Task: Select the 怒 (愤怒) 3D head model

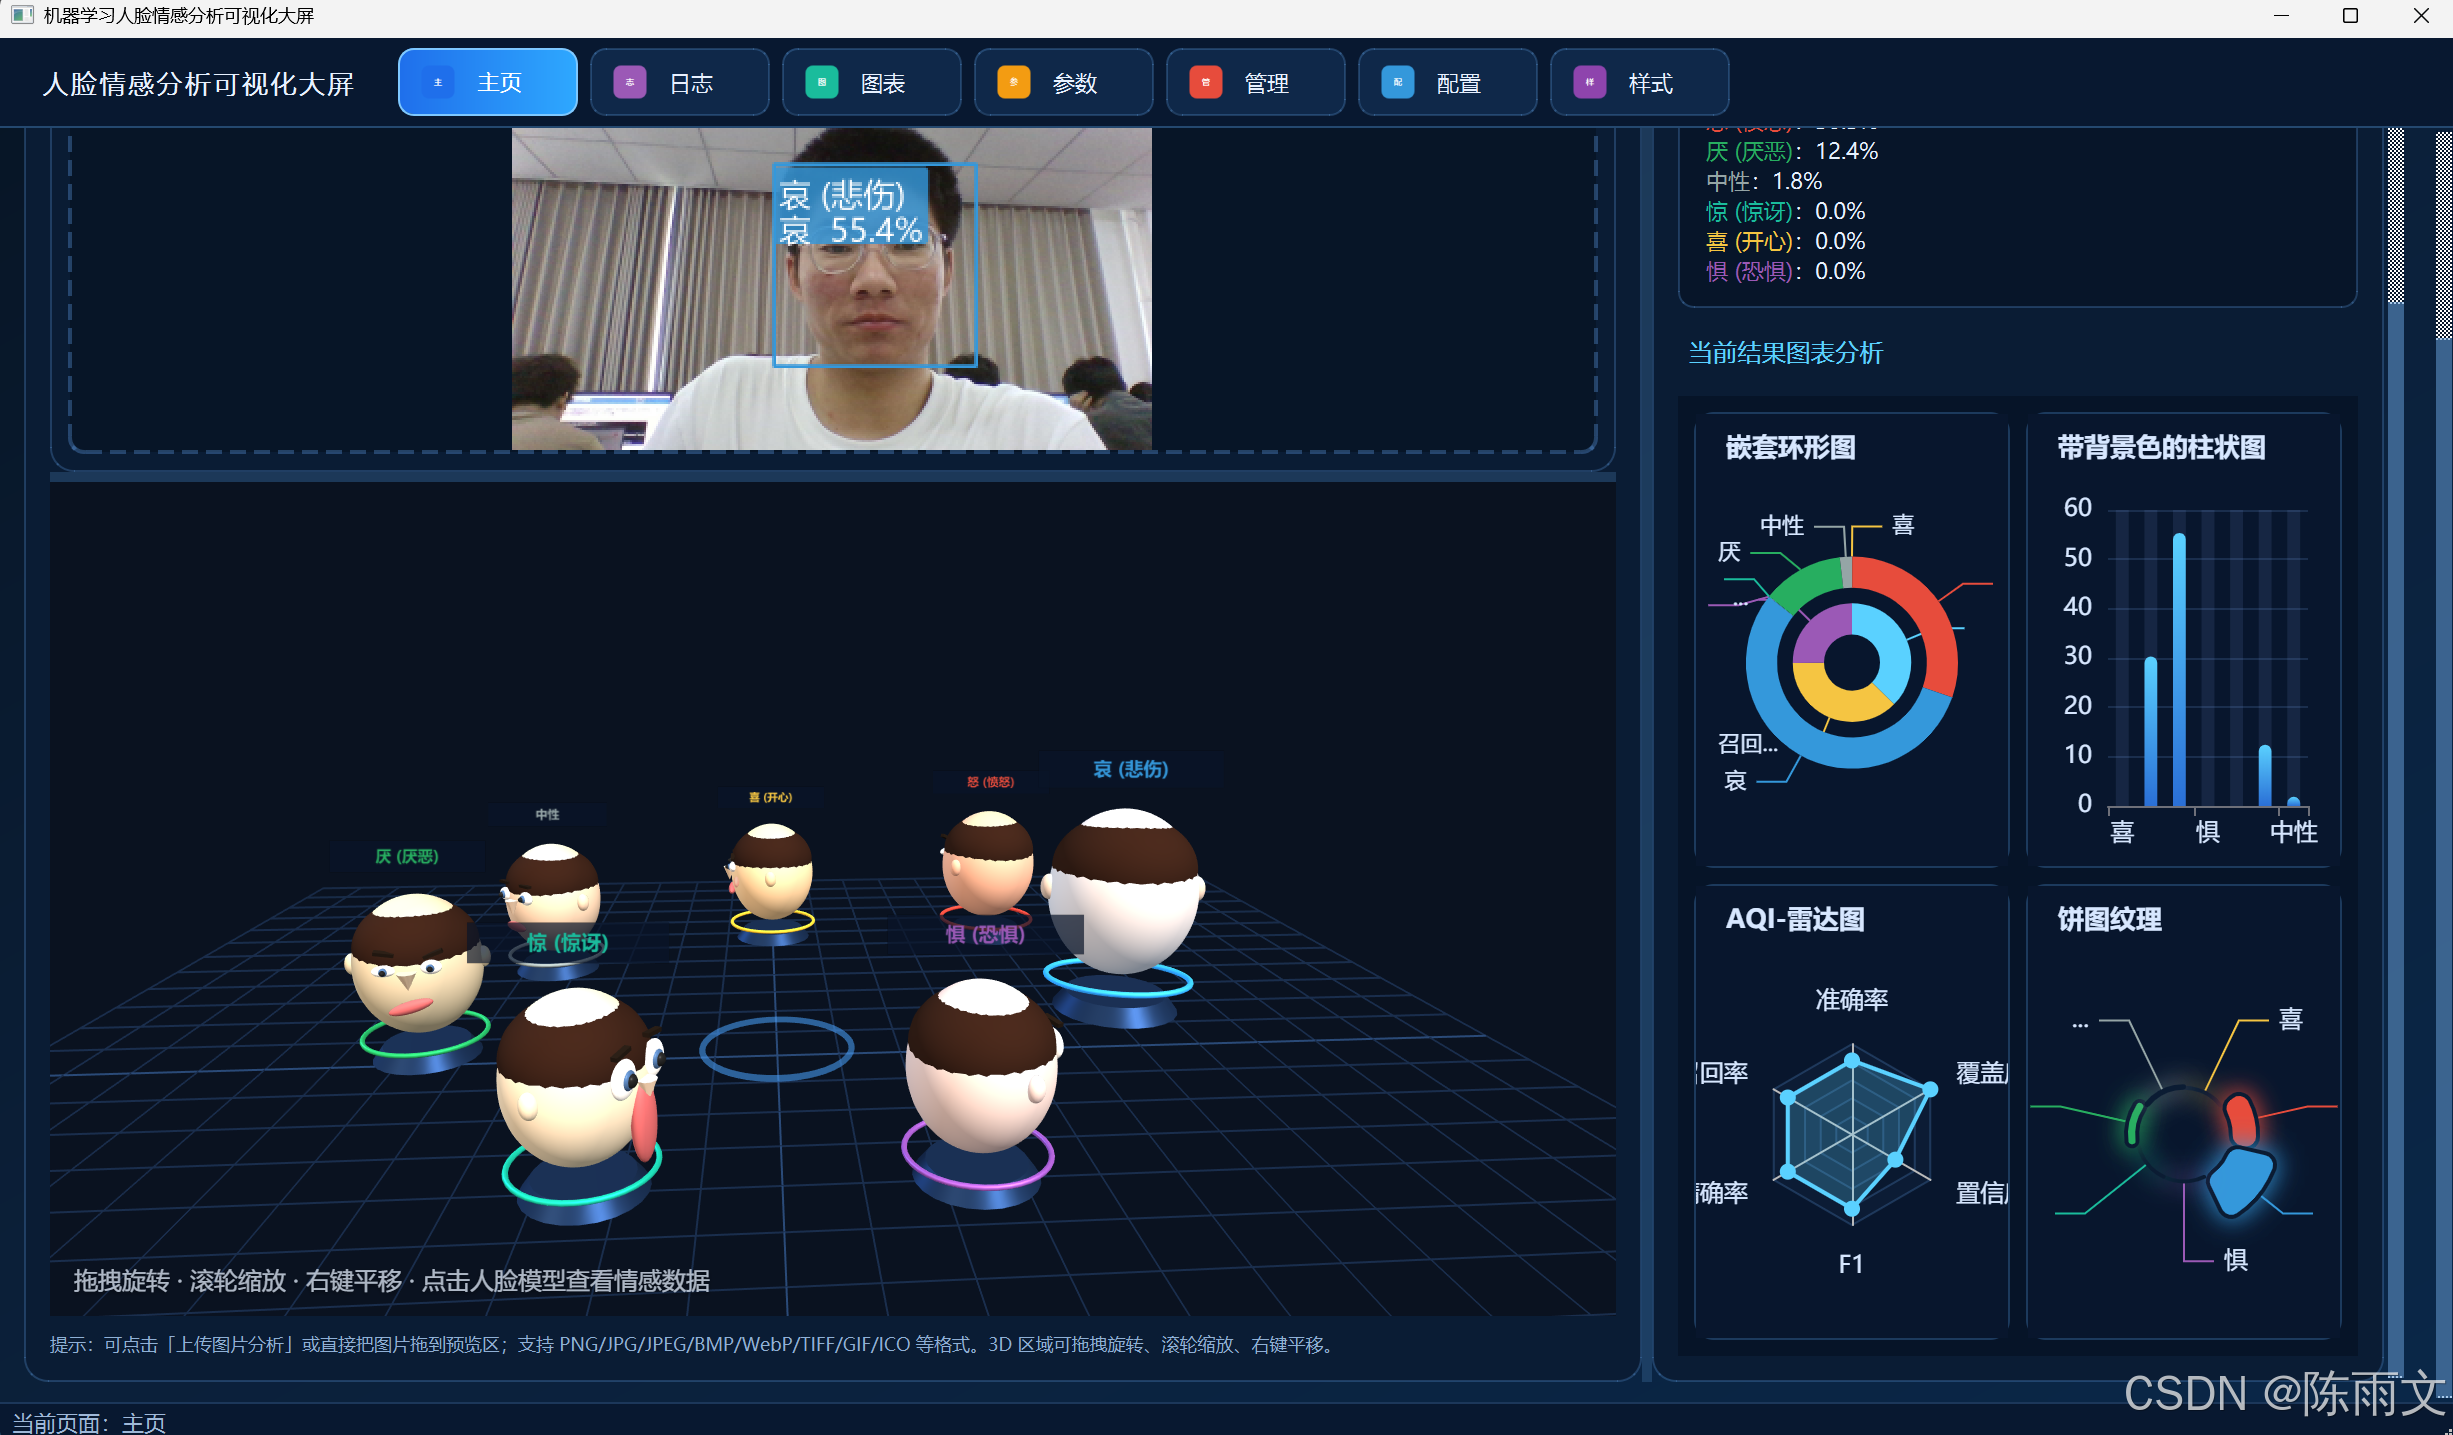Action: pyautogui.click(x=987, y=862)
